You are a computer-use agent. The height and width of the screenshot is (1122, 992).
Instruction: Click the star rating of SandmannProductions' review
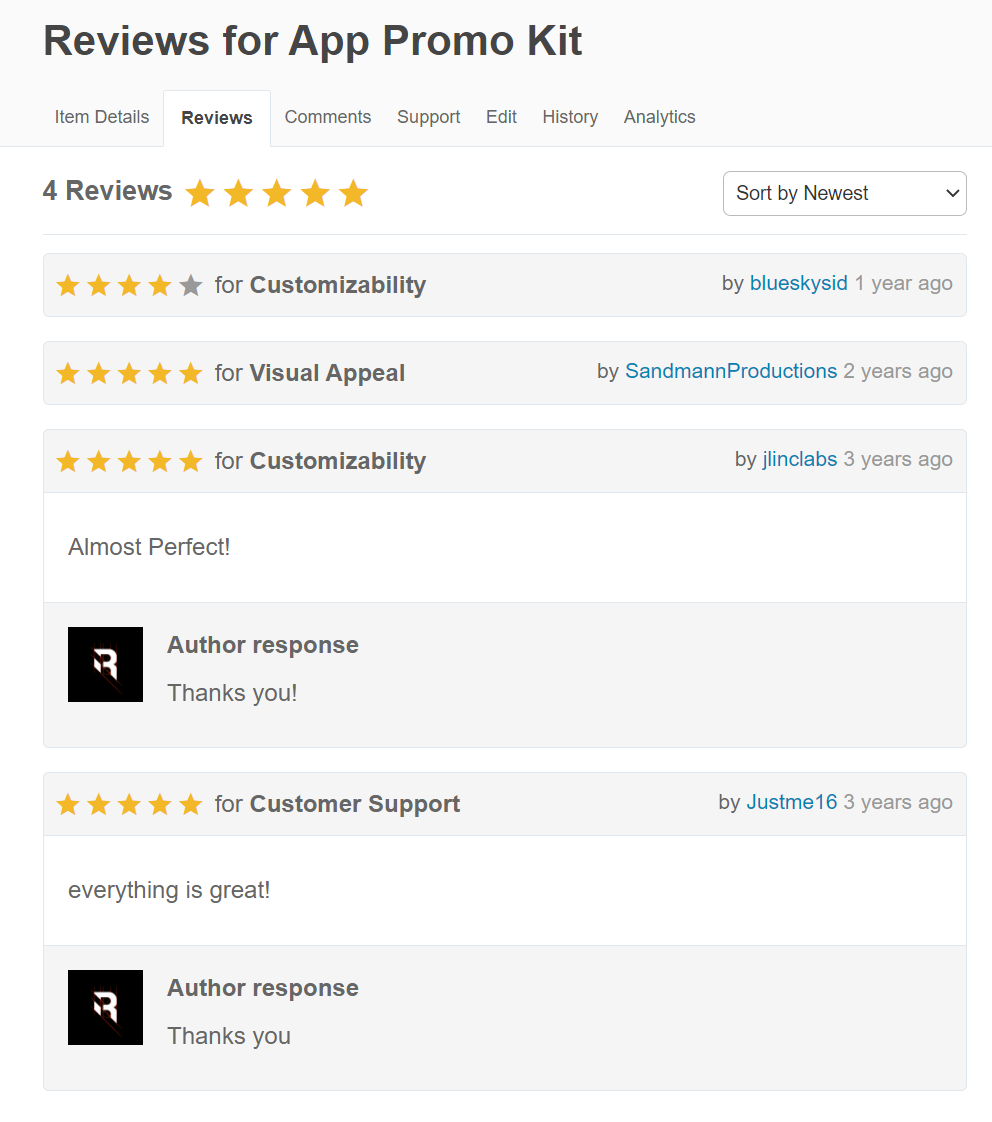point(130,374)
